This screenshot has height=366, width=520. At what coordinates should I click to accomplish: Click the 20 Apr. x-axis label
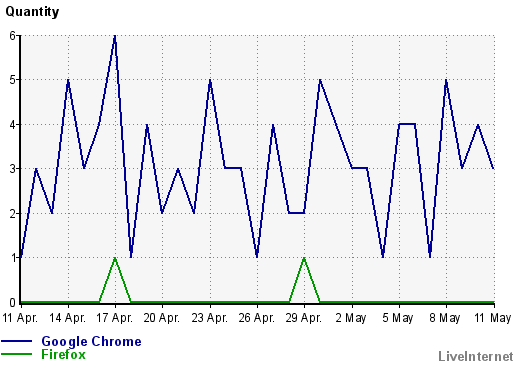point(162,318)
